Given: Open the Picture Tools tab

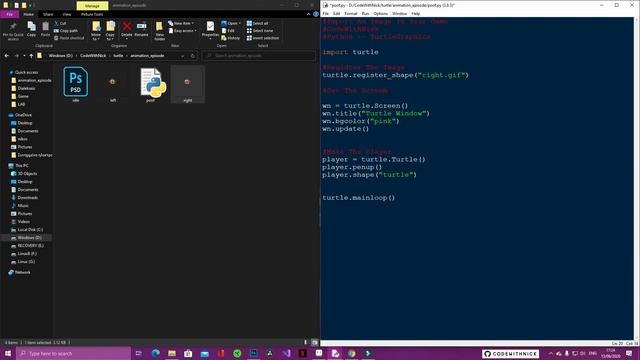Looking at the screenshot, I should tap(92, 14).
